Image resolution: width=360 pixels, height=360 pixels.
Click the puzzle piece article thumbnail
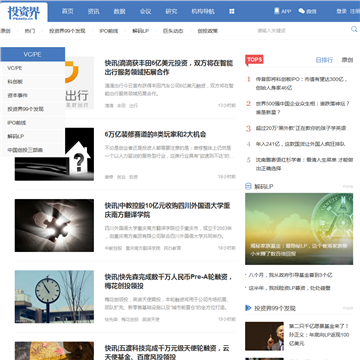click(x=54, y=225)
